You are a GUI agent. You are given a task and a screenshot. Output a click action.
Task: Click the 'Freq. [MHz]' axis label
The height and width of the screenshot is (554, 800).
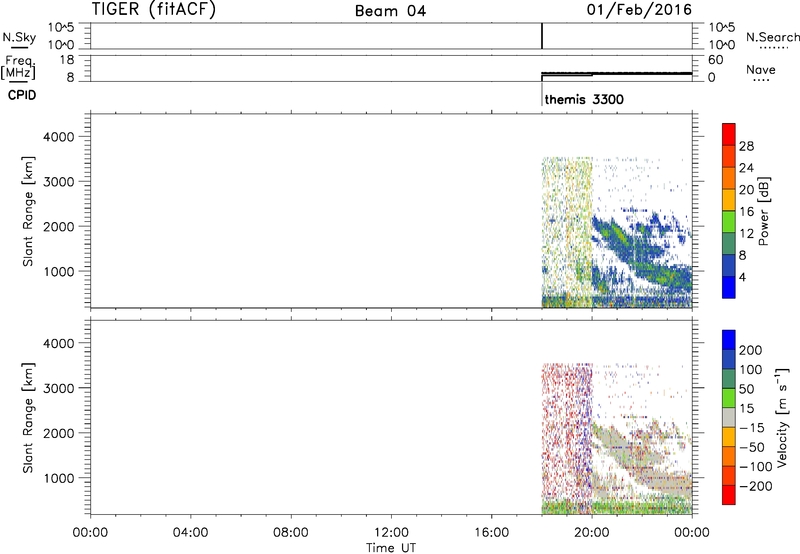click(x=19, y=67)
